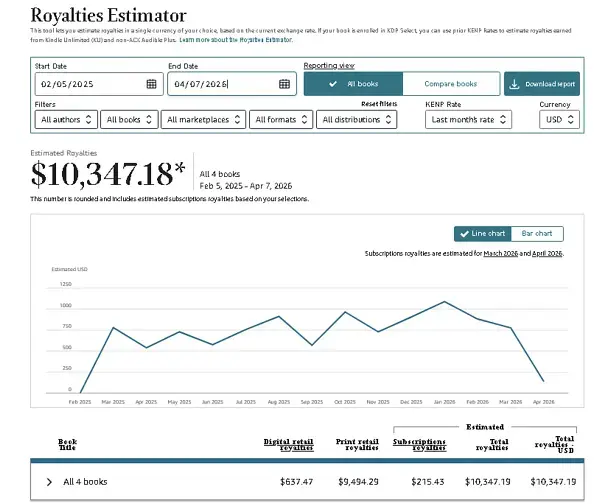Screen dimensions: 600x504
Task: Open the End Date calendar picker icon
Action: point(284,84)
